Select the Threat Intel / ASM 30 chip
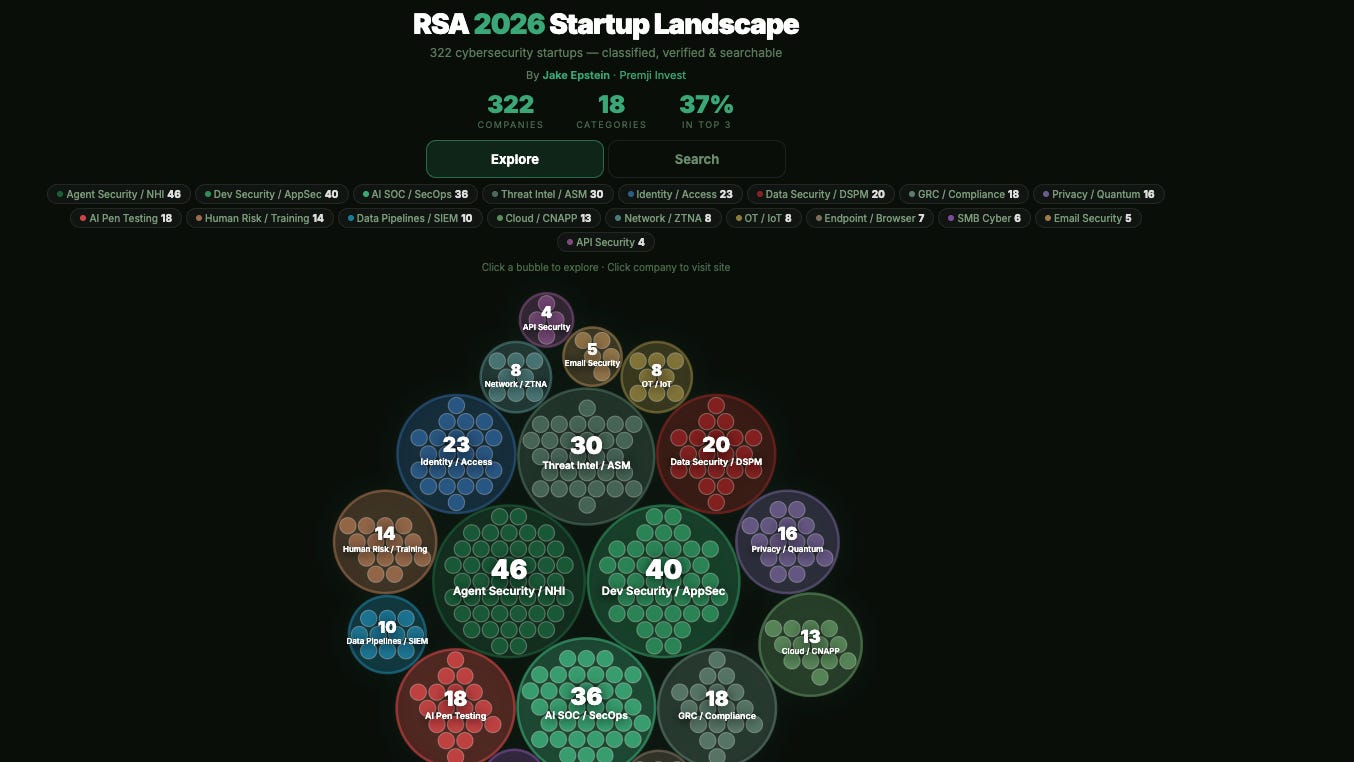The height and width of the screenshot is (762, 1354). click(x=547, y=194)
